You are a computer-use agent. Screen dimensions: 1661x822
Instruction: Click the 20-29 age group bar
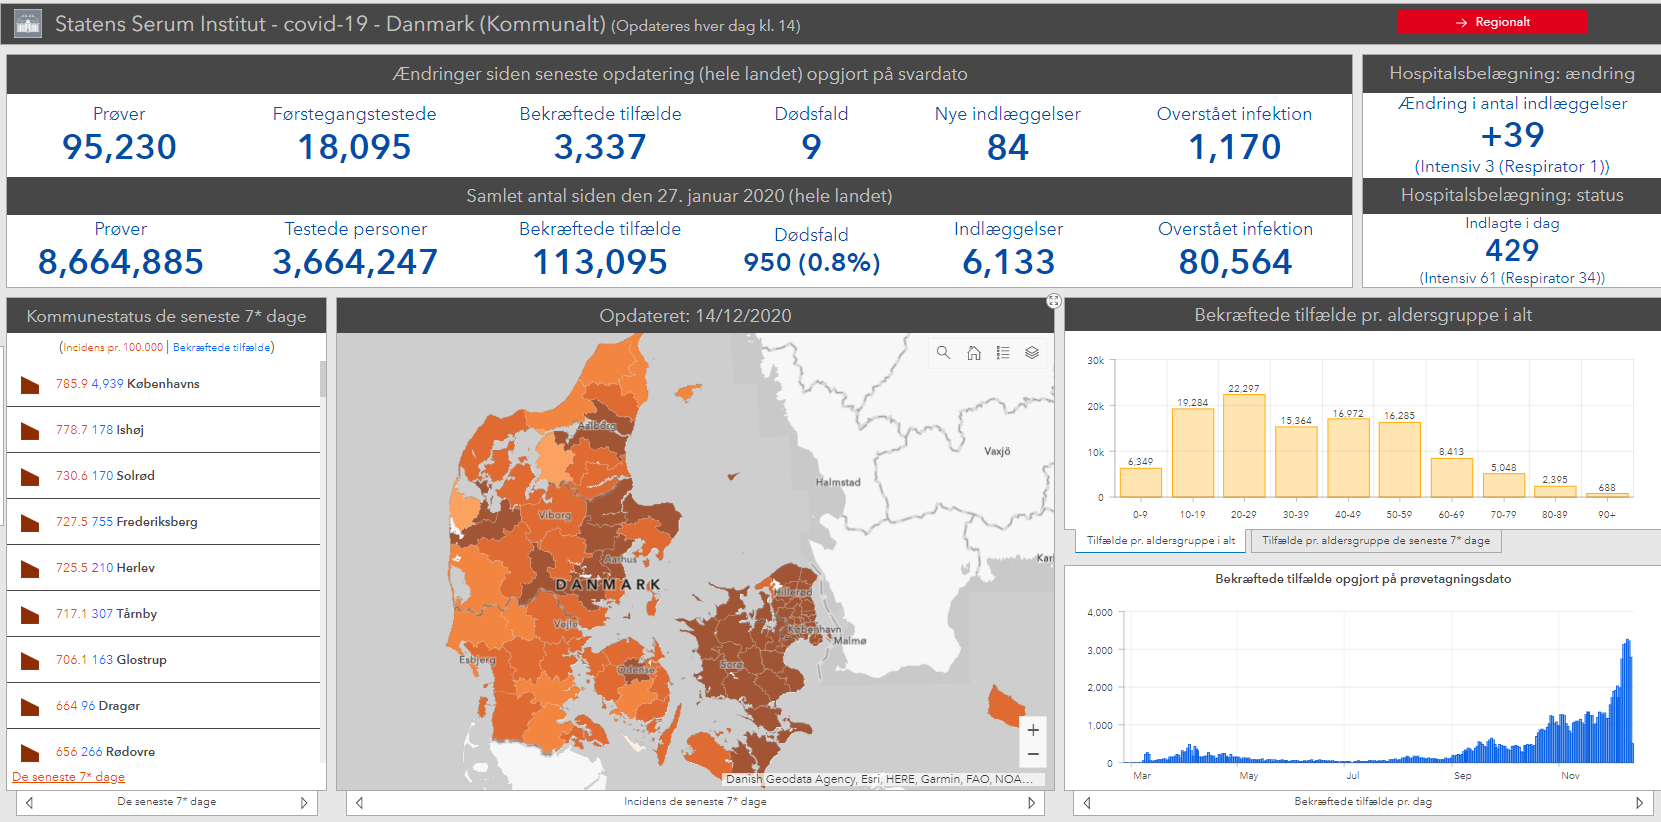1244,446
